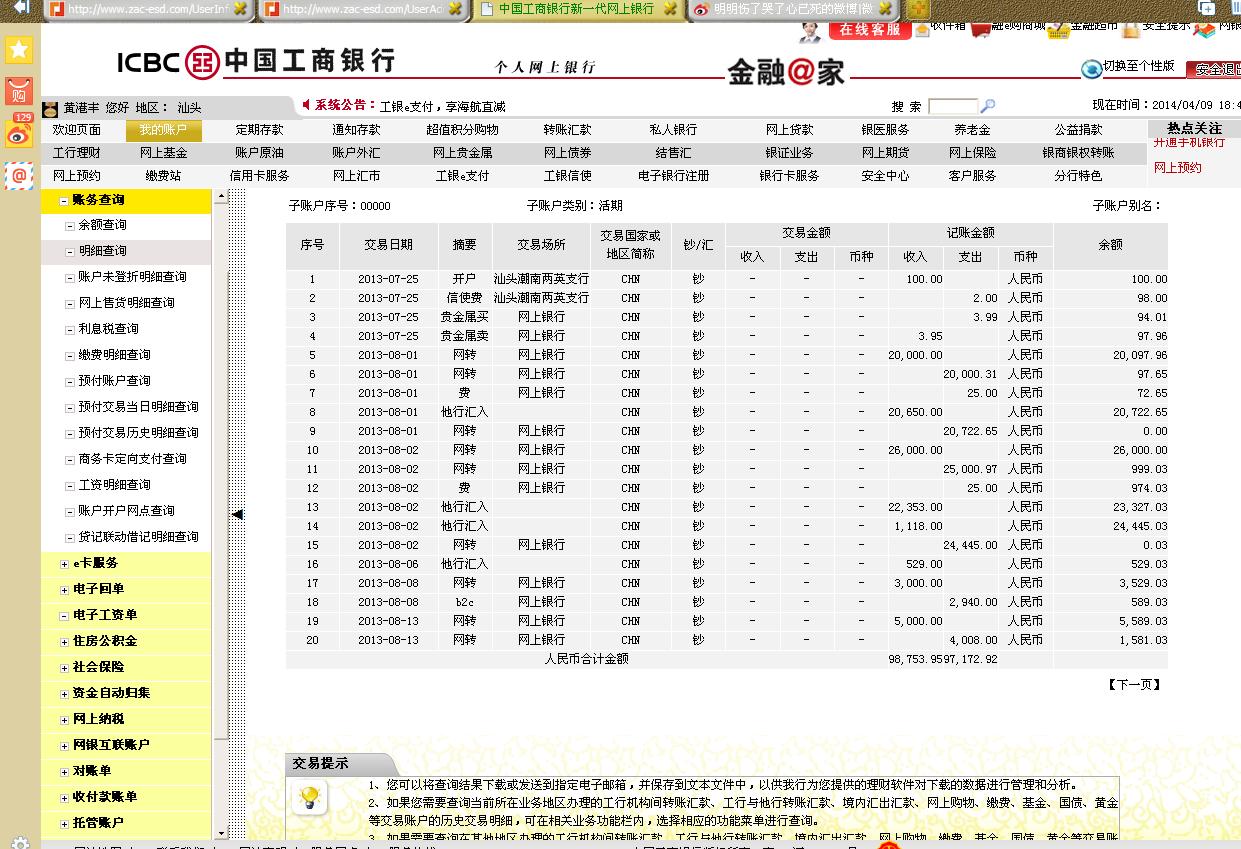Screen dimensions: 1241x849
Task: Click the search magnifier icon
Action: [988, 106]
